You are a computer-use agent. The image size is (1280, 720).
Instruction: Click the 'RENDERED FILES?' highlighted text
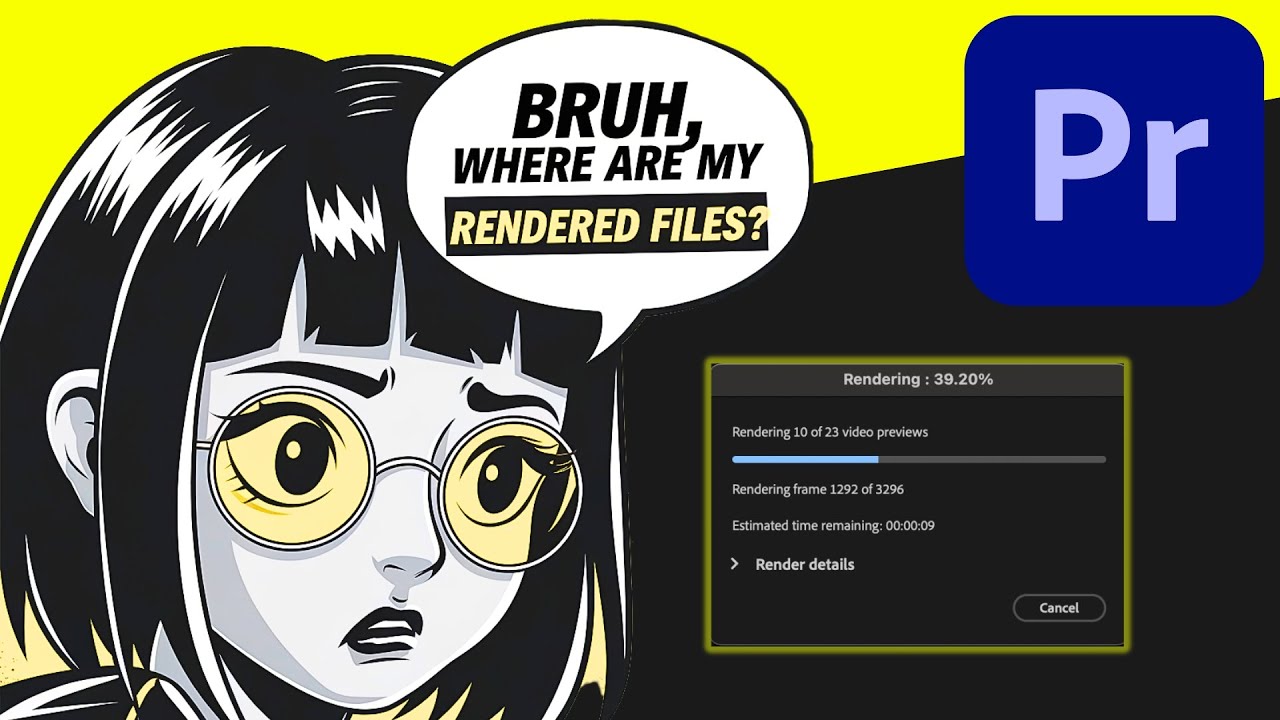click(608, 225)
